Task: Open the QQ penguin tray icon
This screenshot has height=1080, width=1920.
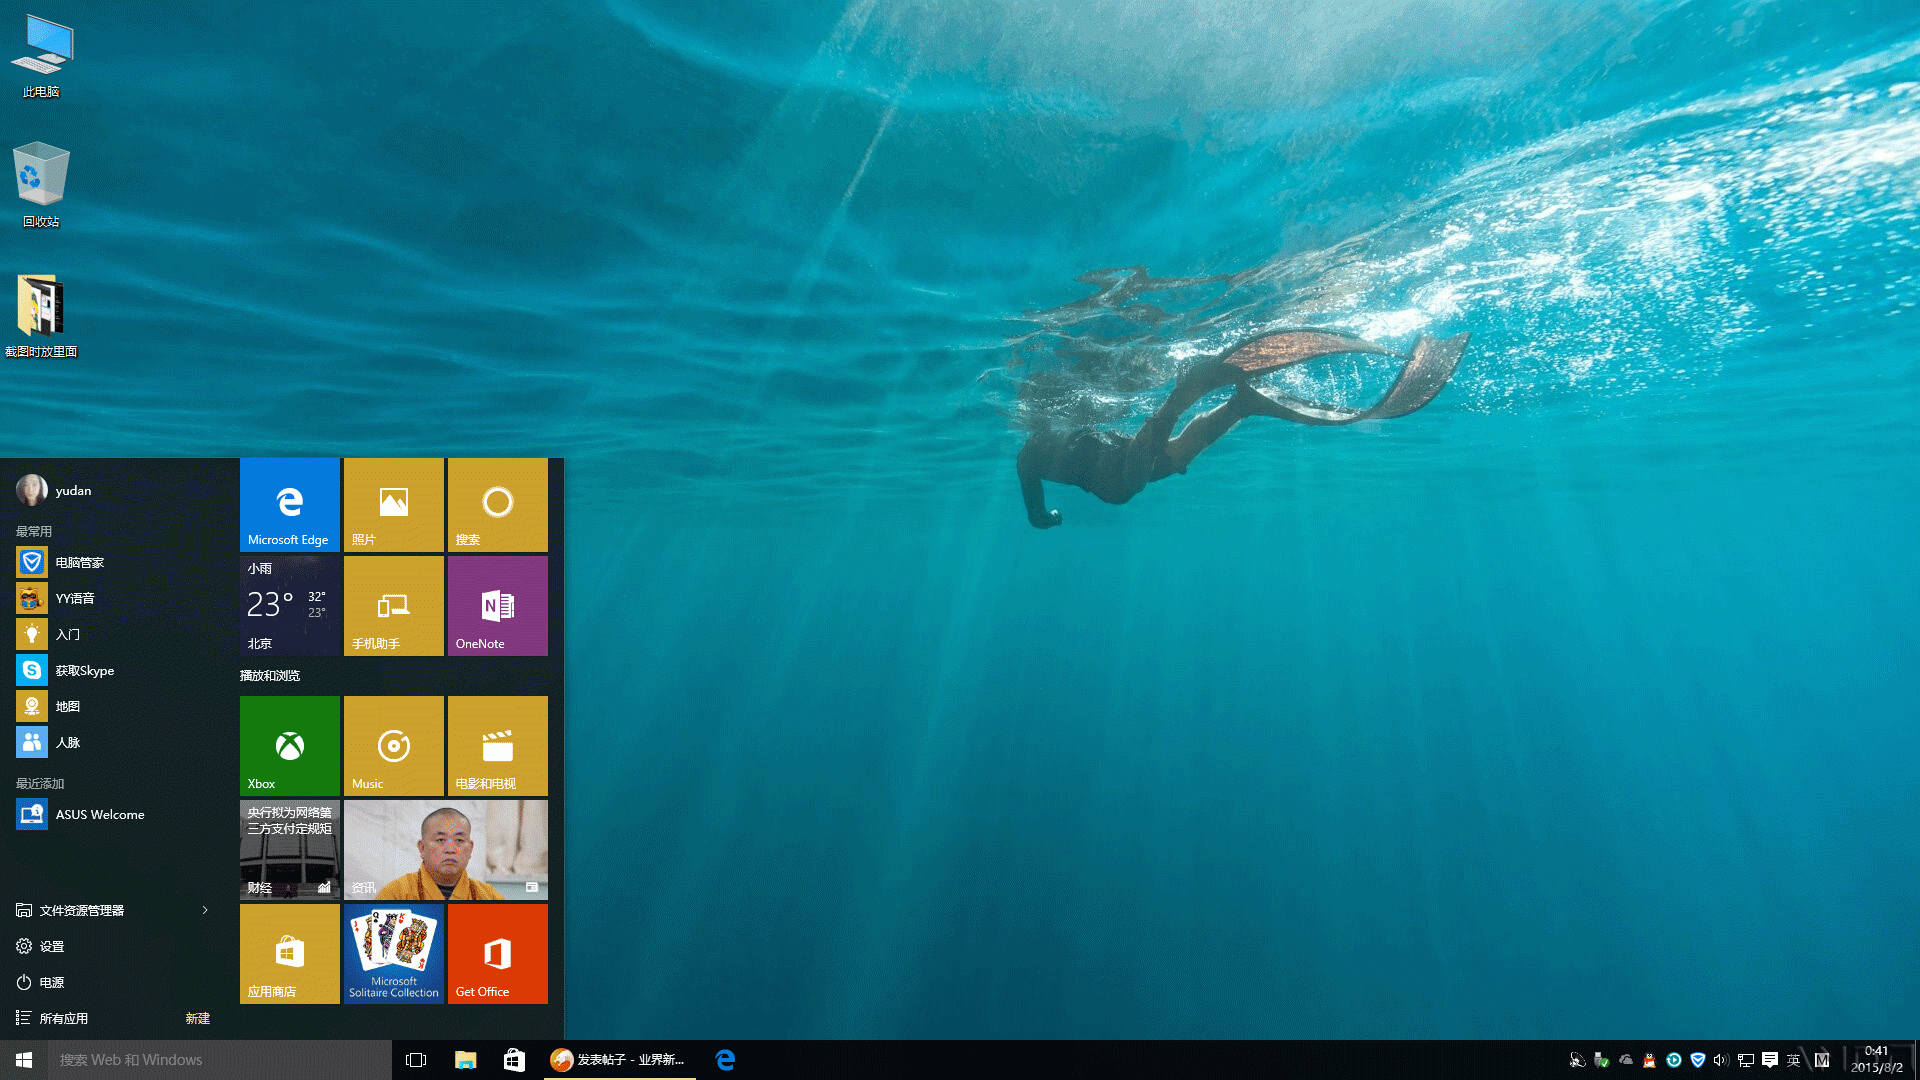Action: [1649, 1060]
